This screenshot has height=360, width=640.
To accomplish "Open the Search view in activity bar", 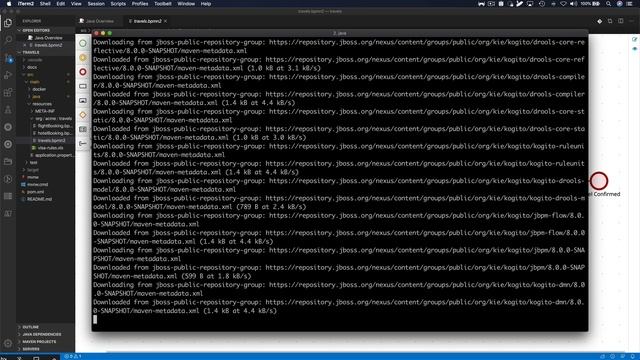I will click(8, 40).
